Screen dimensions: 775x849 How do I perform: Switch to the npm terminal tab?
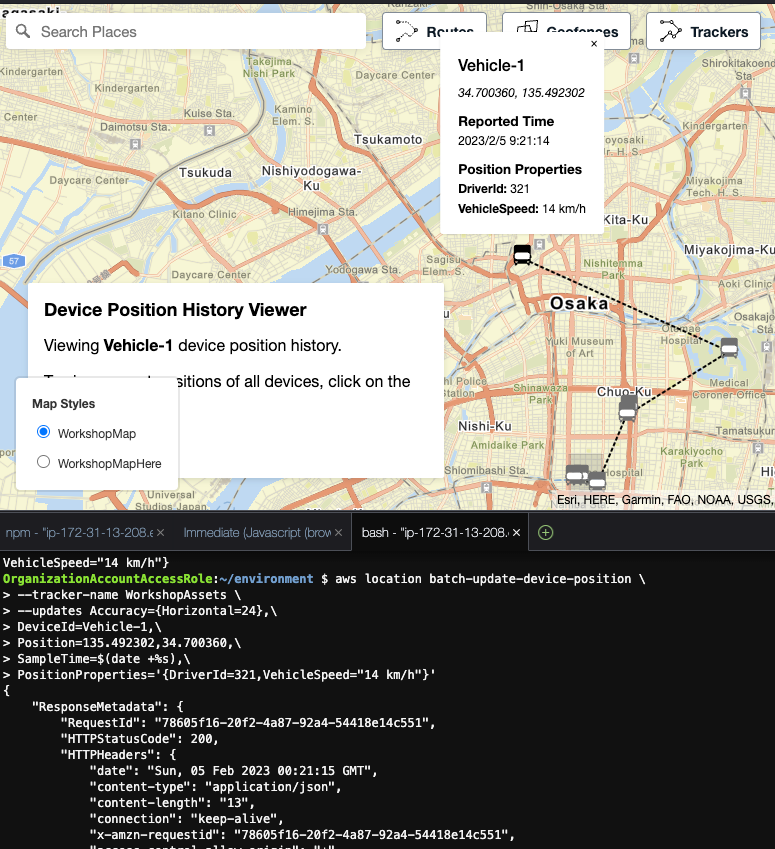point(79,533)
